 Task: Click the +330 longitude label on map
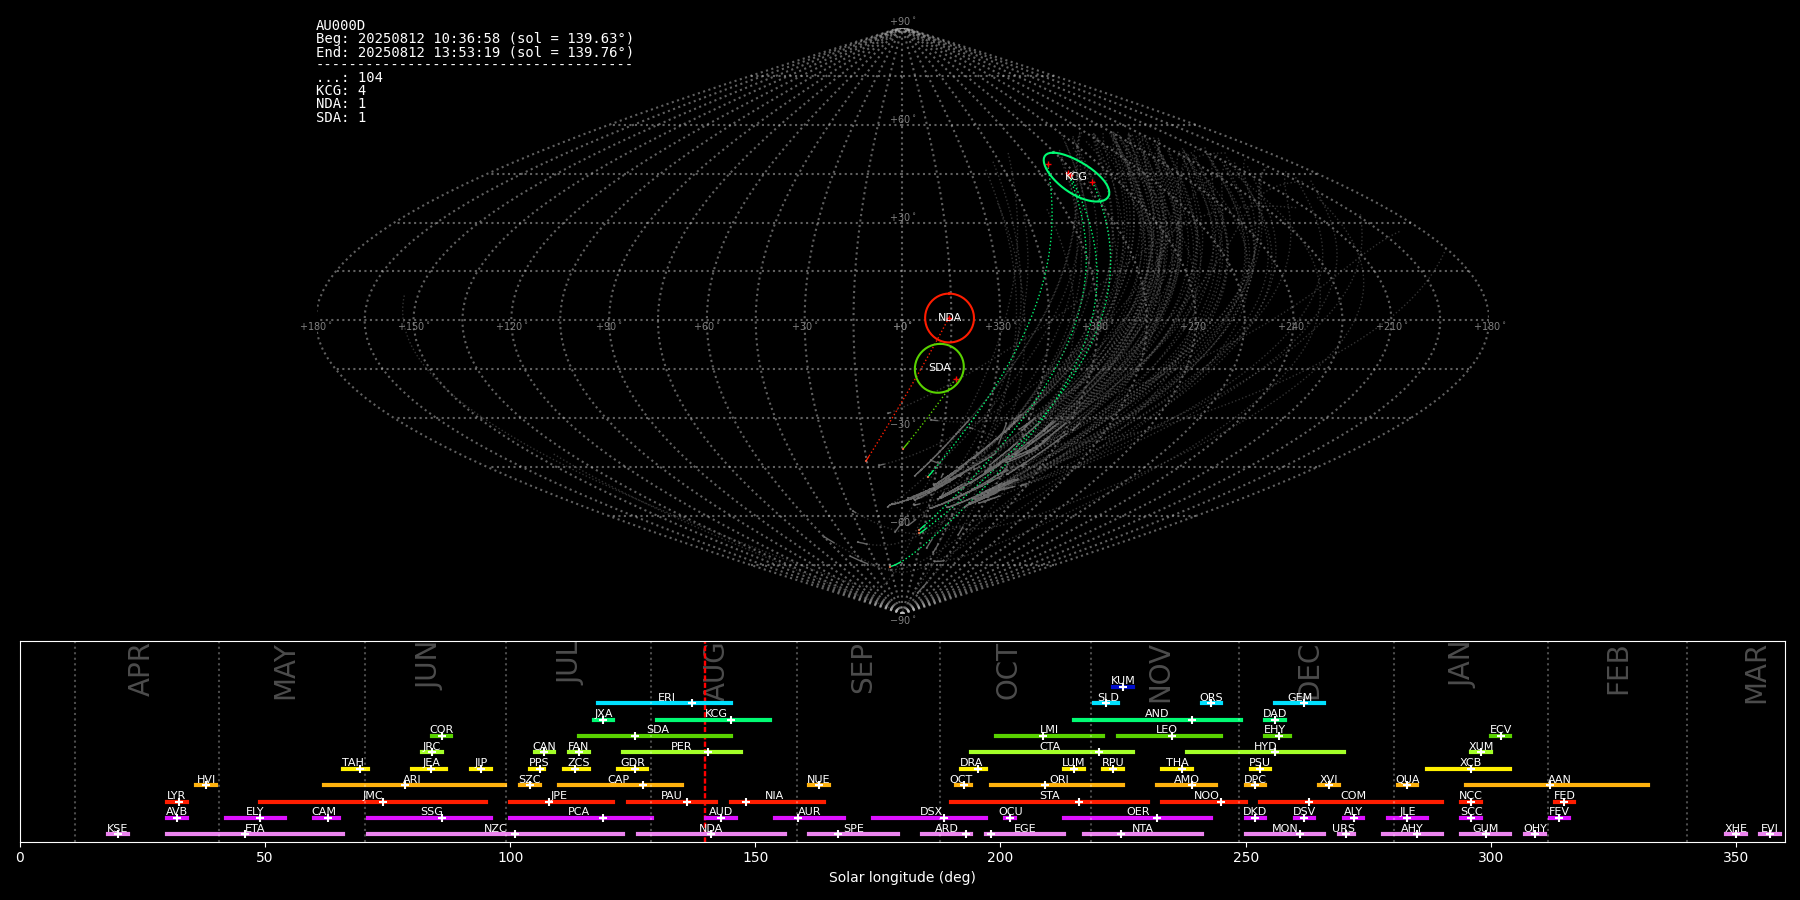click(998, 327)
